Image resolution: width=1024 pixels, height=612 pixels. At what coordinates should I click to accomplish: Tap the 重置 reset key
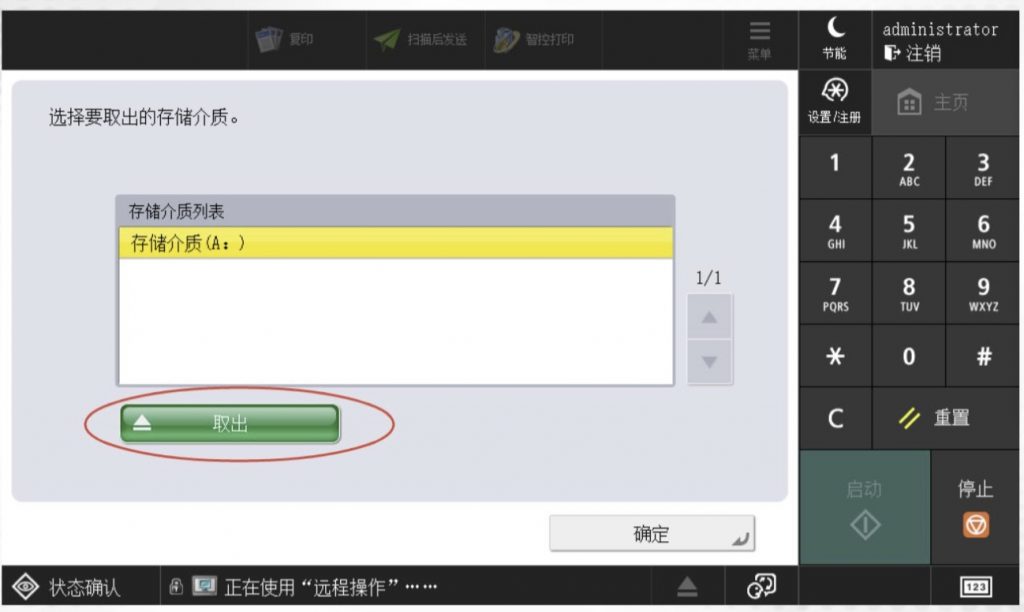tap(945, 418)
